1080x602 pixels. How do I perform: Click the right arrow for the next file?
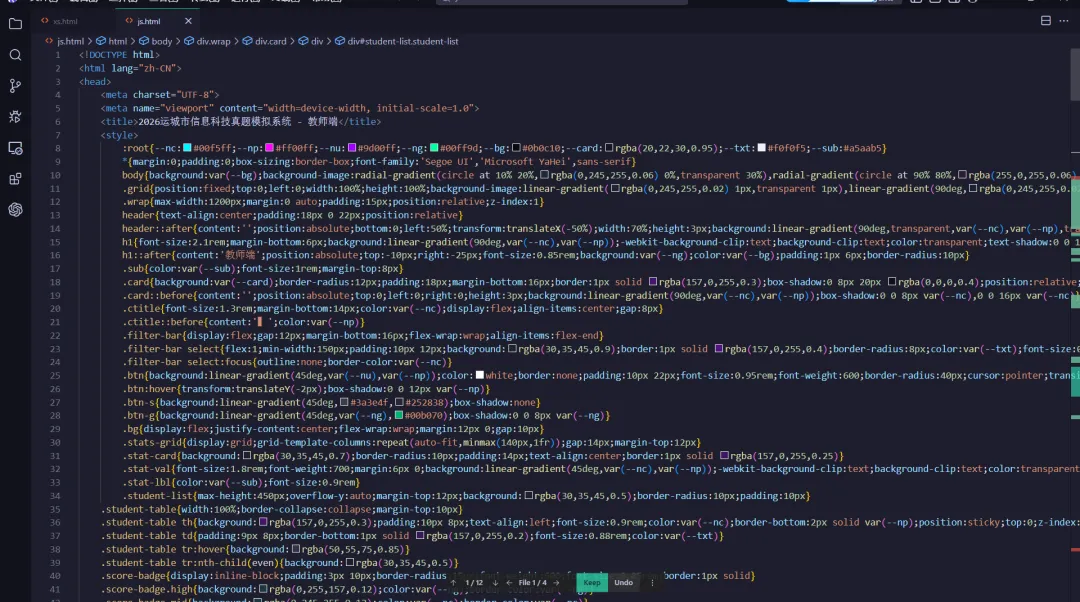click(x=557, y=583)
